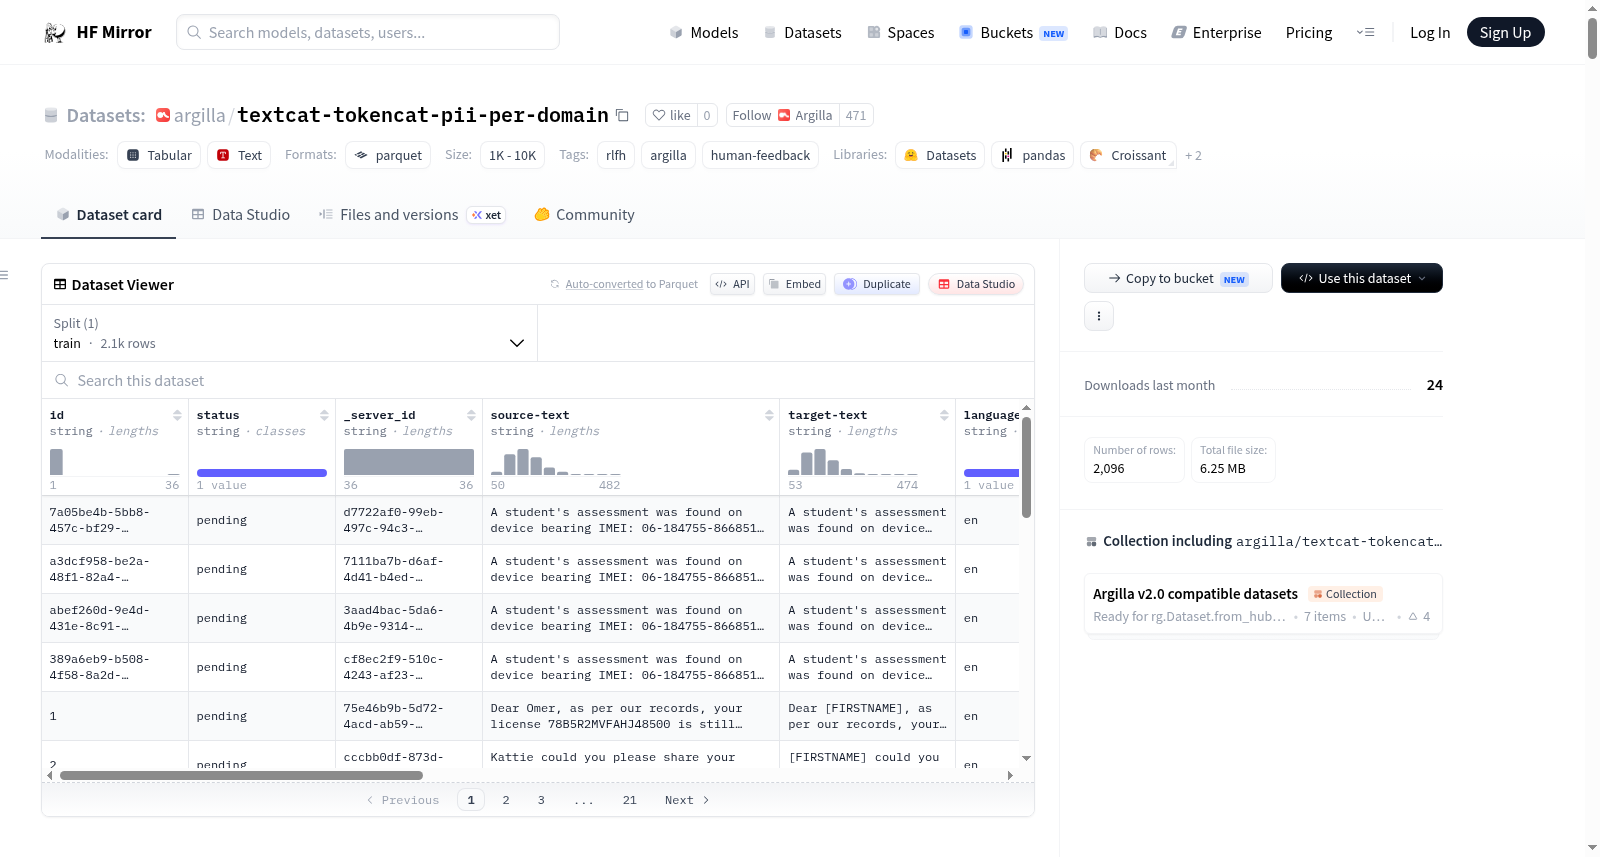Click the sort icon on the status column
This screenshot has height=857, width=1600.
click(324, 415)
